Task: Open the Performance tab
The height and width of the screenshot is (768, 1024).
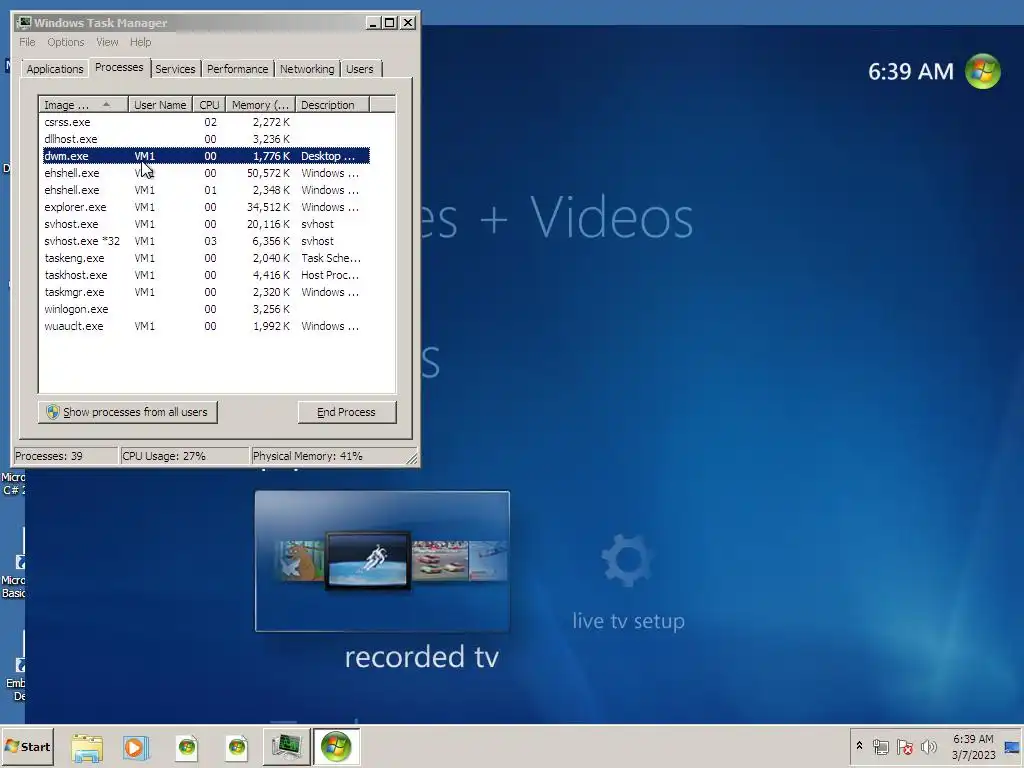Action: [x=238, y=69]
